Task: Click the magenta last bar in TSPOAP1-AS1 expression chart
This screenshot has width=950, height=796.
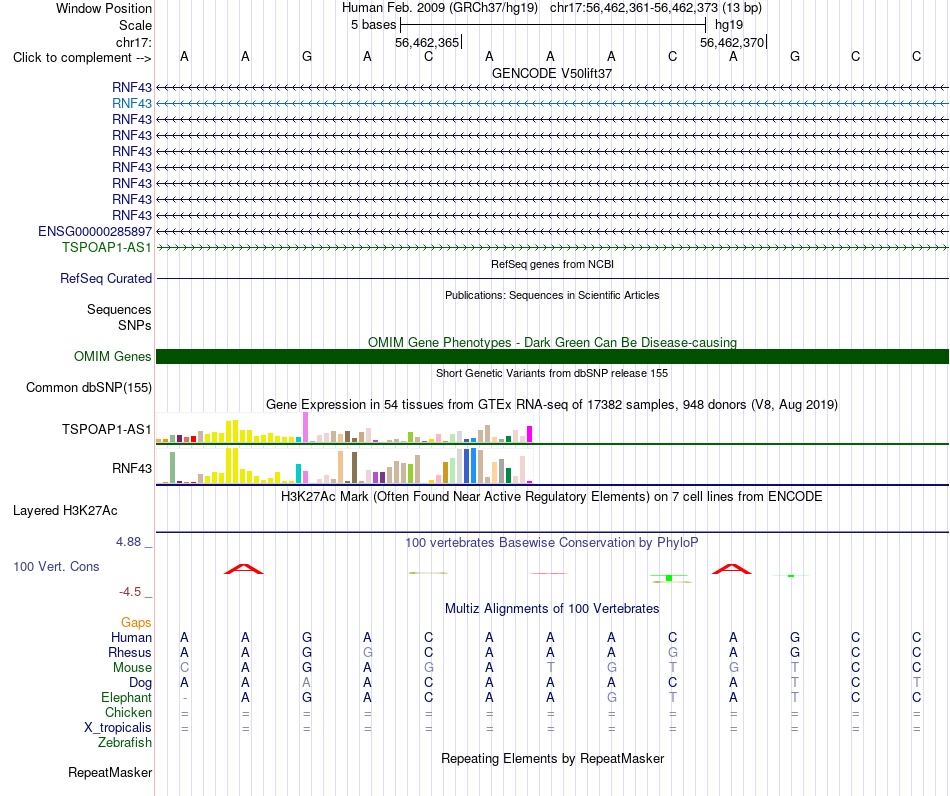Action: (530, 434)
